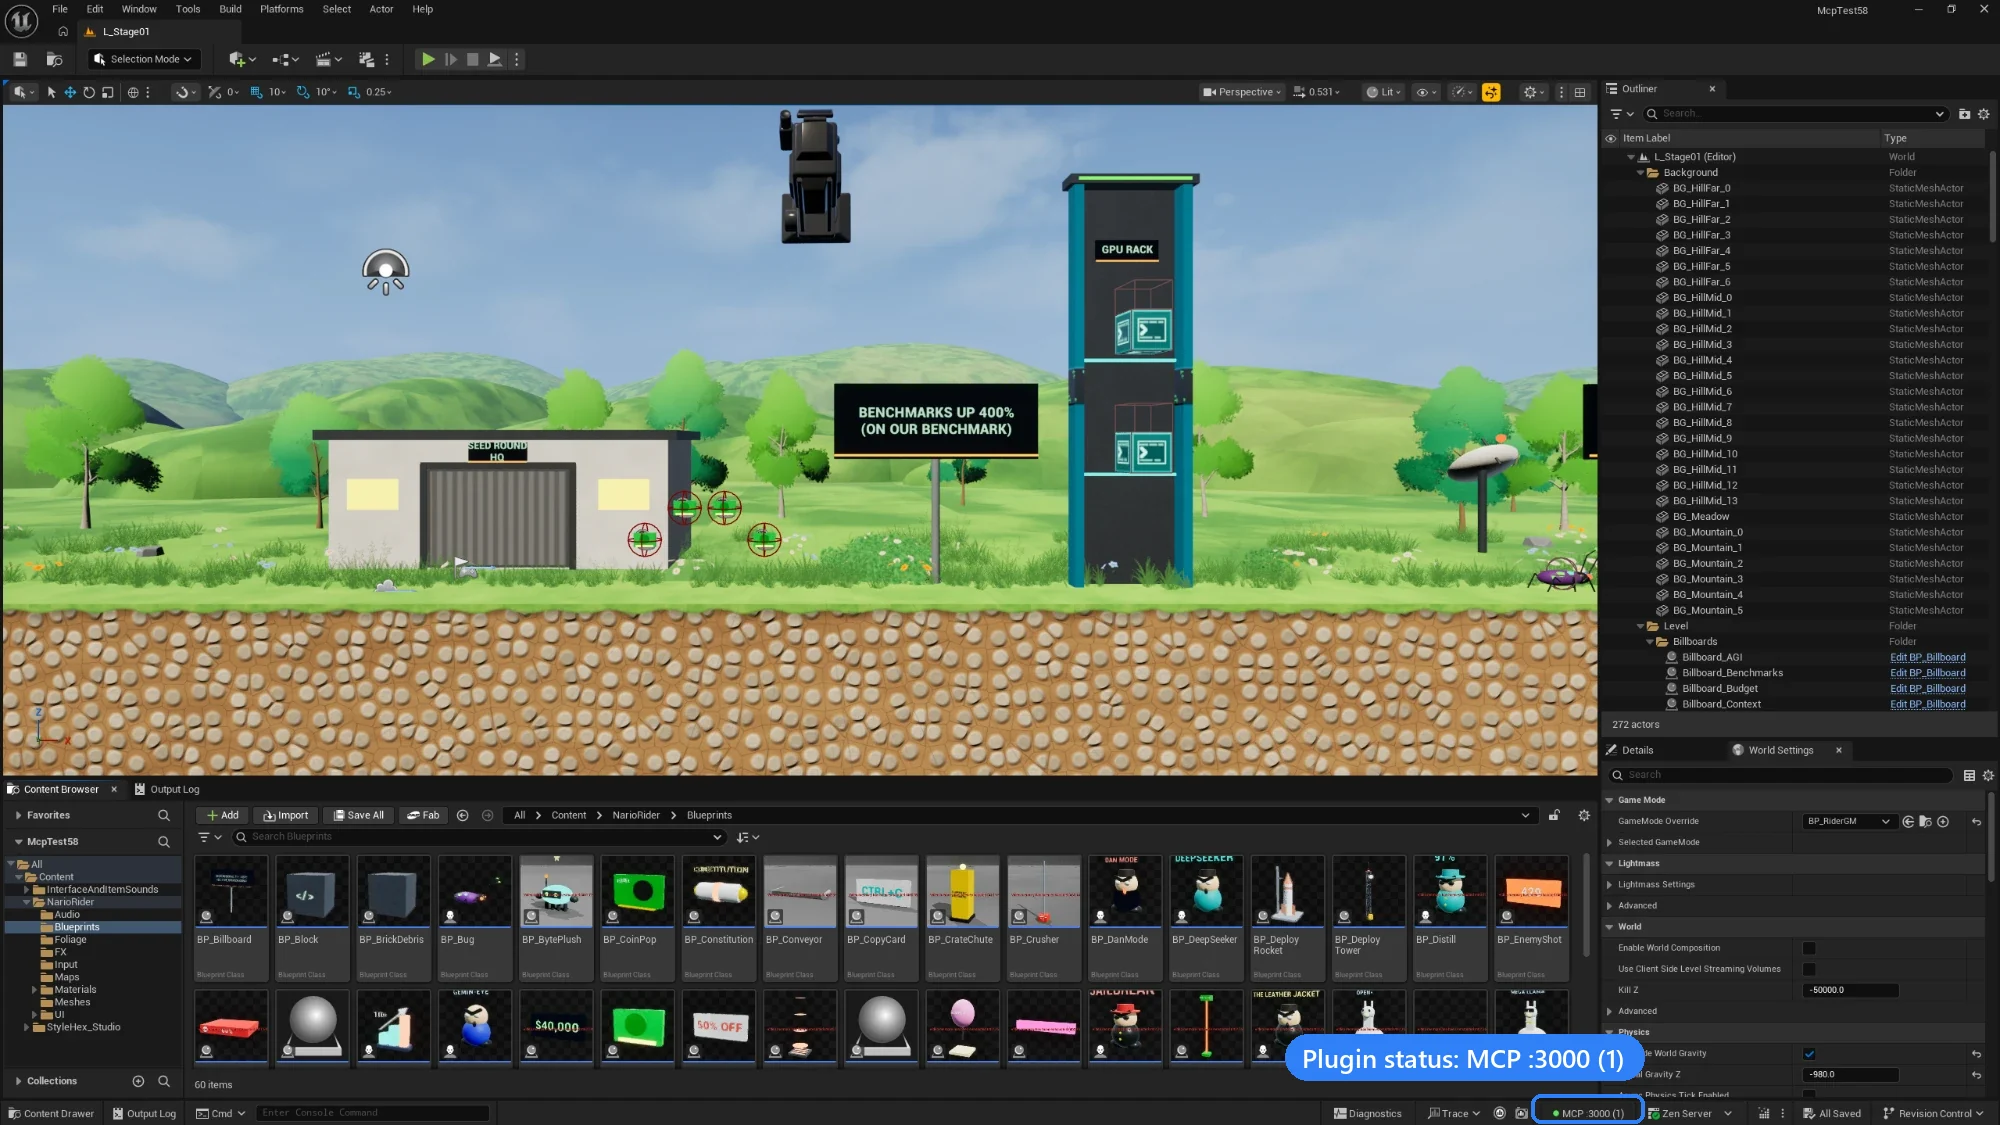Toggle Outliner visibility eye column header
The height and width of the screenshot is (1125, 2000).
click(1610, 138)
